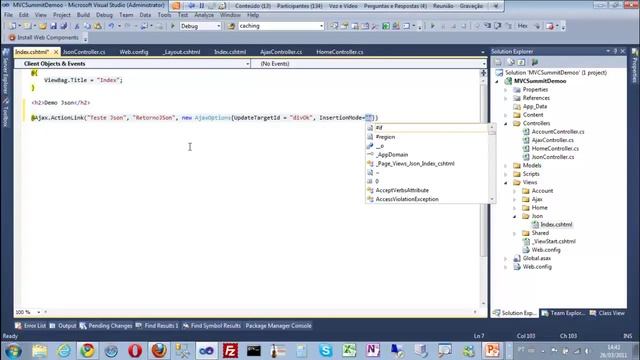Open the Build menu
640x360 pixels.
(x=83, y=15)
